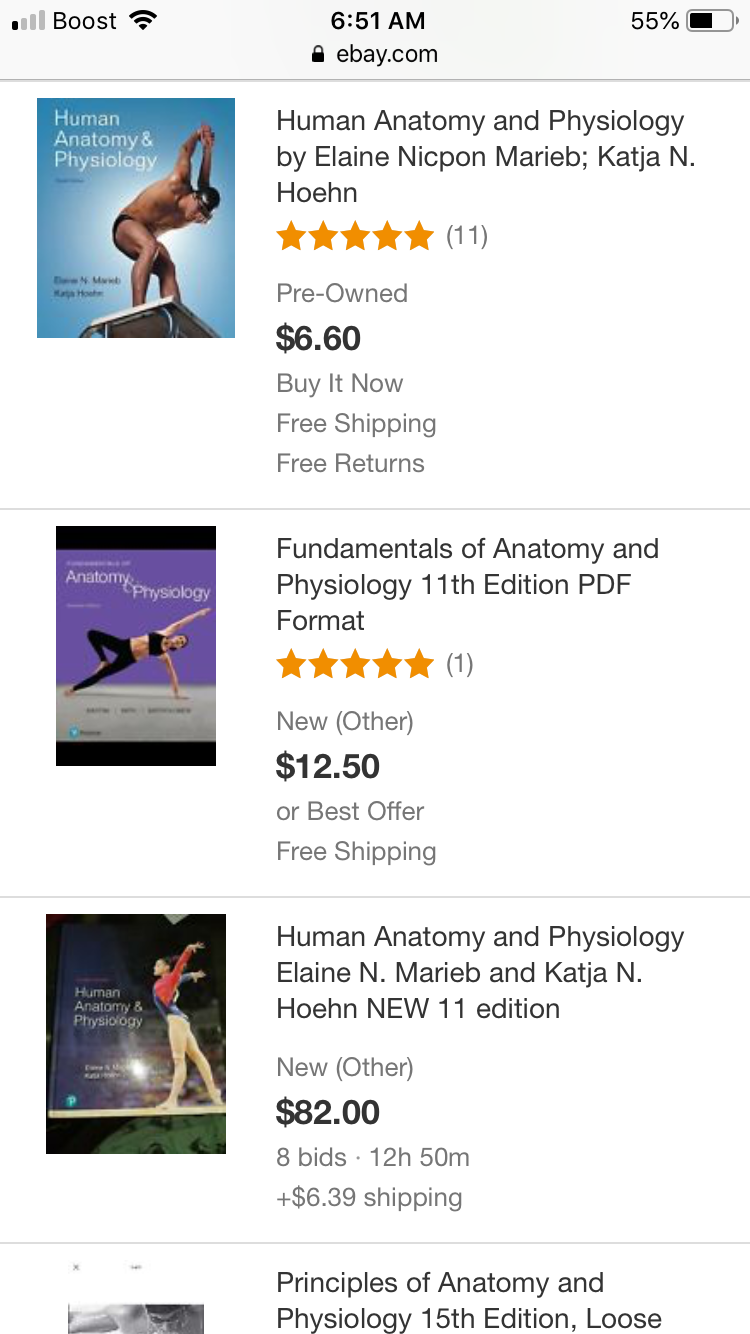Open Principles of Anatomy 15th Edition listing

point(468,1300)
